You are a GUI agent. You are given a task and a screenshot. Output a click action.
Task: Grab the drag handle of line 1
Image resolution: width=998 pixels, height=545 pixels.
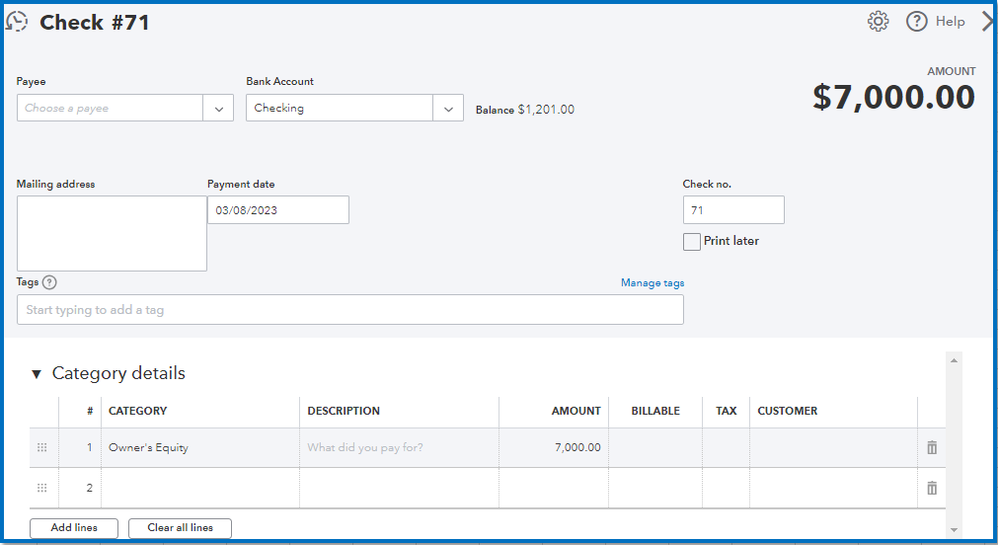click(42, 448)
